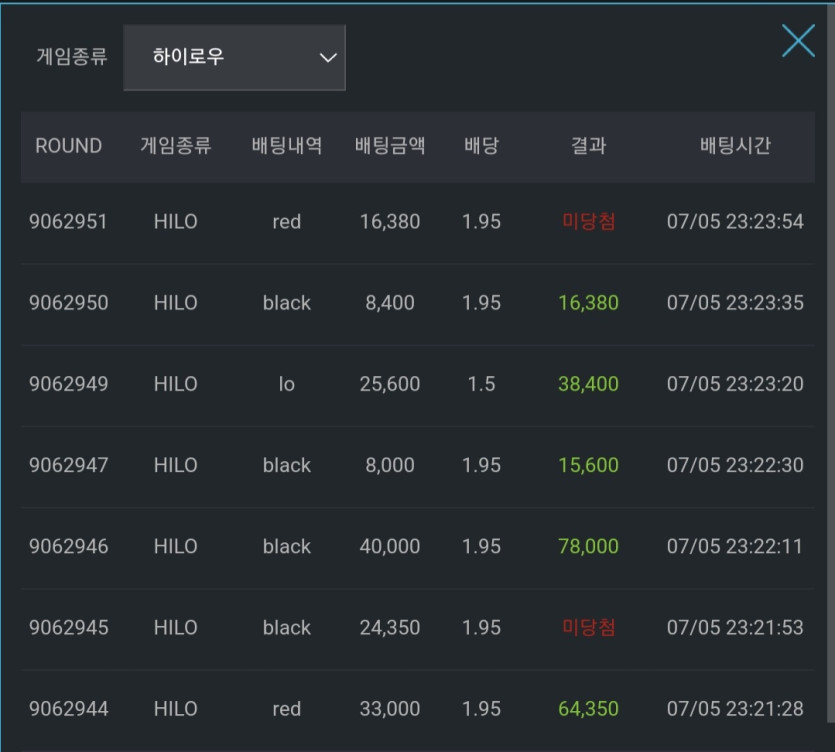The width and height of the screenshot is (835, 752).
Task: Select round number 9062944
Action: click(x=68, y=709)
